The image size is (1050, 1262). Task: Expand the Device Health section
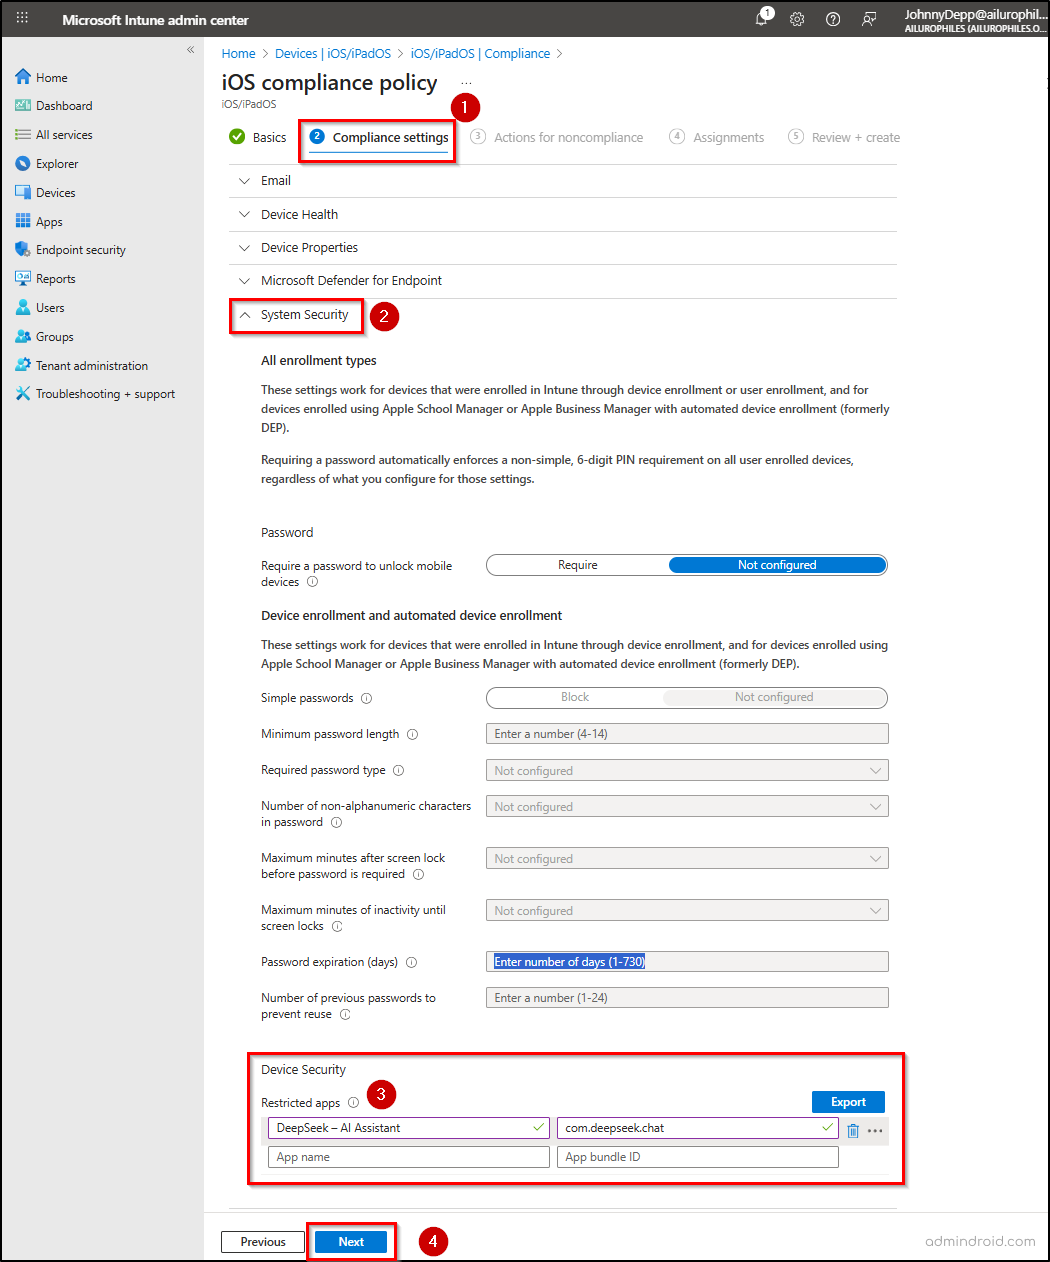pos(299,214)
